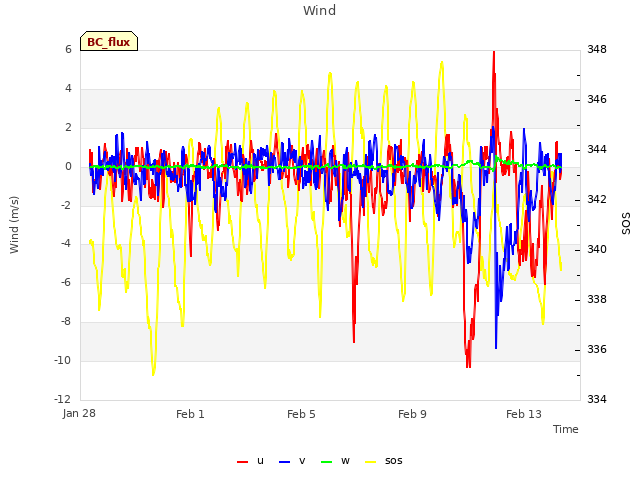Click the BC_flux label tag
Image resolution: width=640 pixels, height=480 pixels.
pos(109,41)
